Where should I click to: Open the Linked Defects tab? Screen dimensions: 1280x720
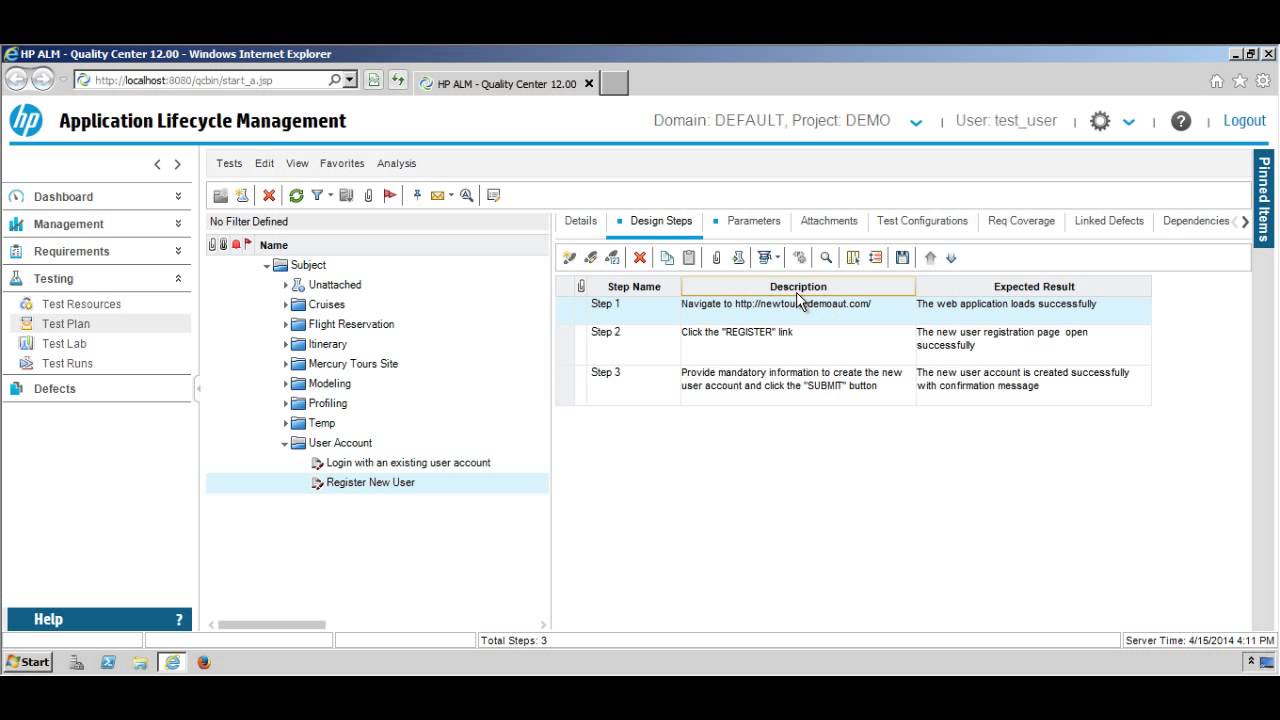click(x=1109, y=221)
